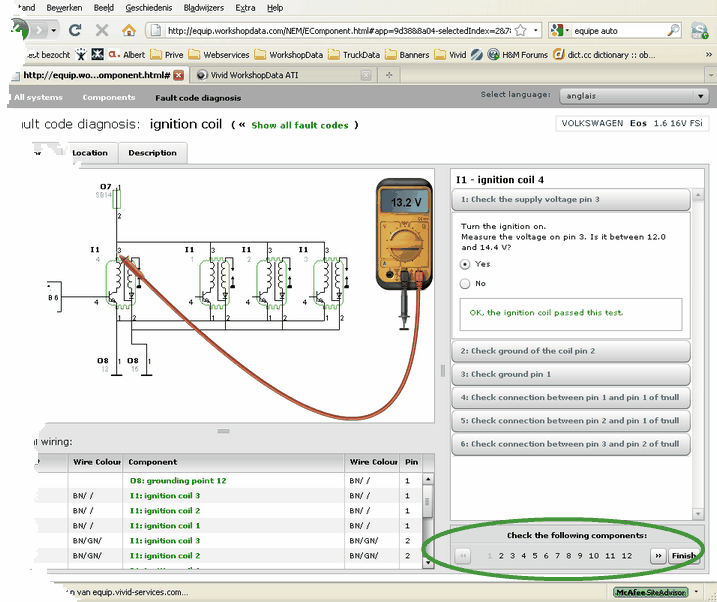
Task: Open the Banners bookmarks folder
Action: [x=407, y=55]
